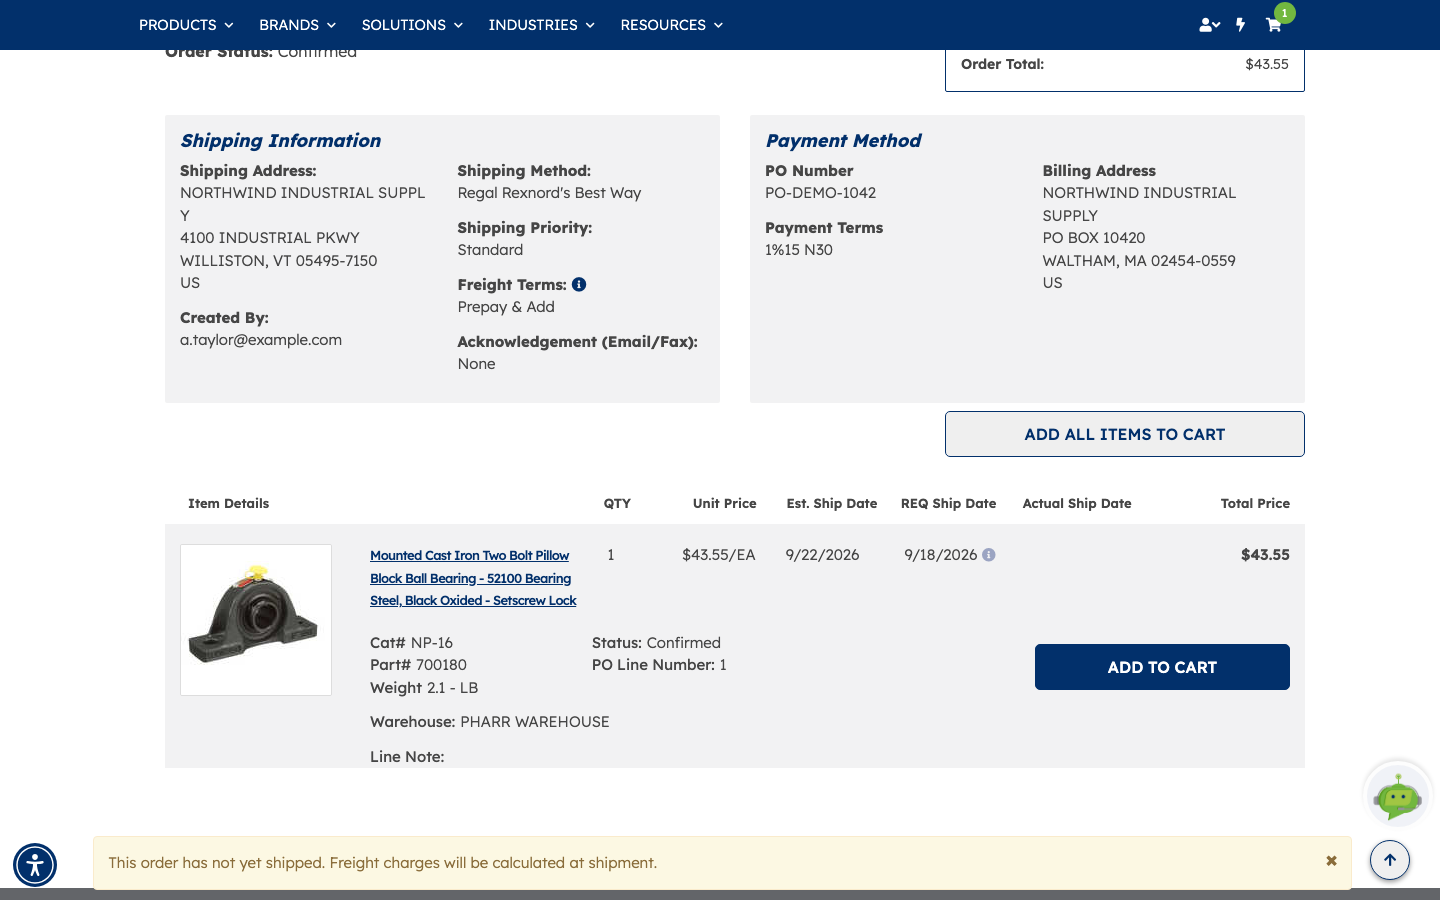Open the user account icon menu
The height and width of the screenshot is (900, 1440).
[1209, 25]
